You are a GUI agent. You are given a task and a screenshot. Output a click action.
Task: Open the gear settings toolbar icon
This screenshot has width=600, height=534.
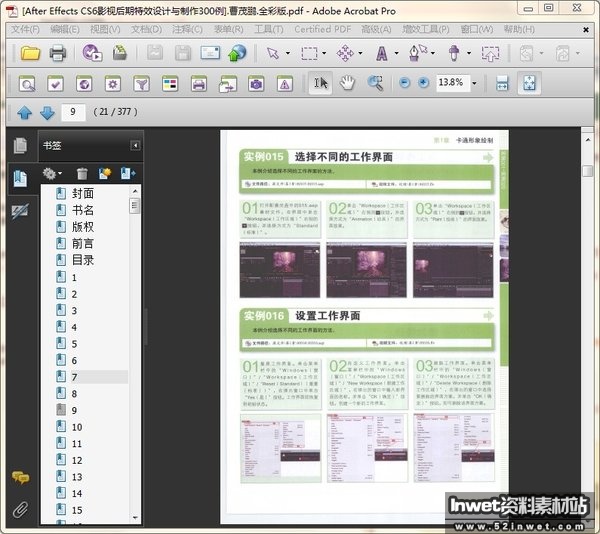click(112, 83)
